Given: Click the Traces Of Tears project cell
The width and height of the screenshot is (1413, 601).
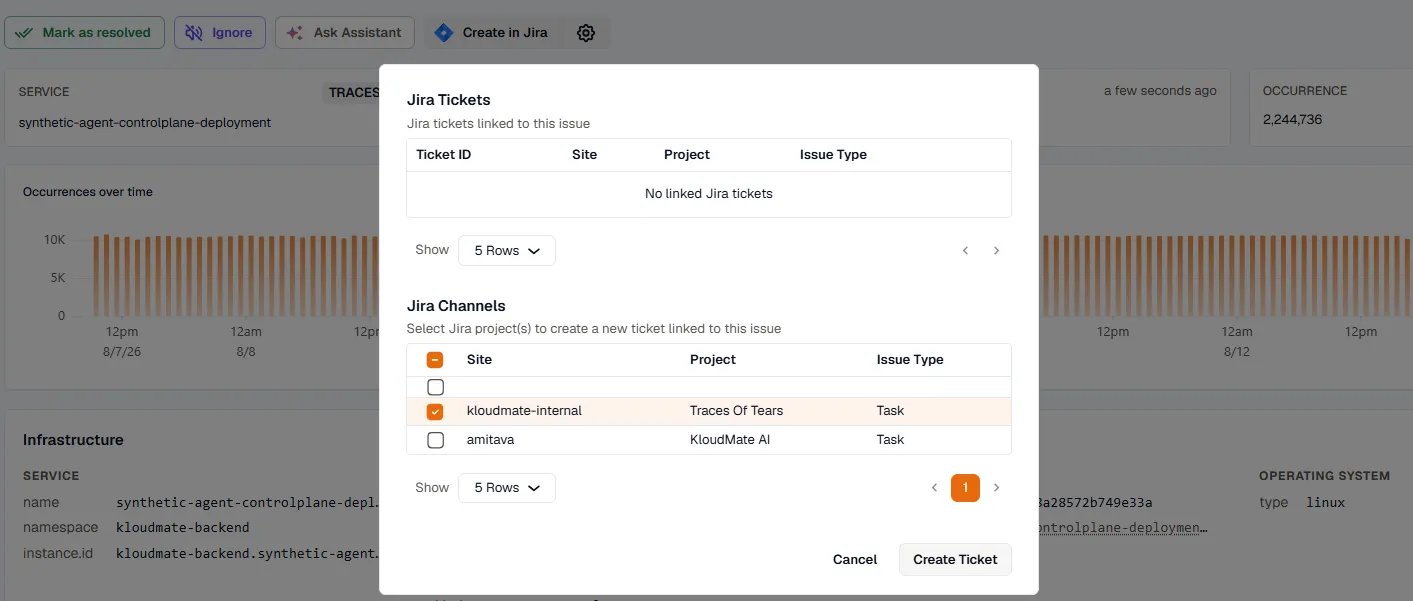Looking at the screenshot, I should click(x=736, y=411).
